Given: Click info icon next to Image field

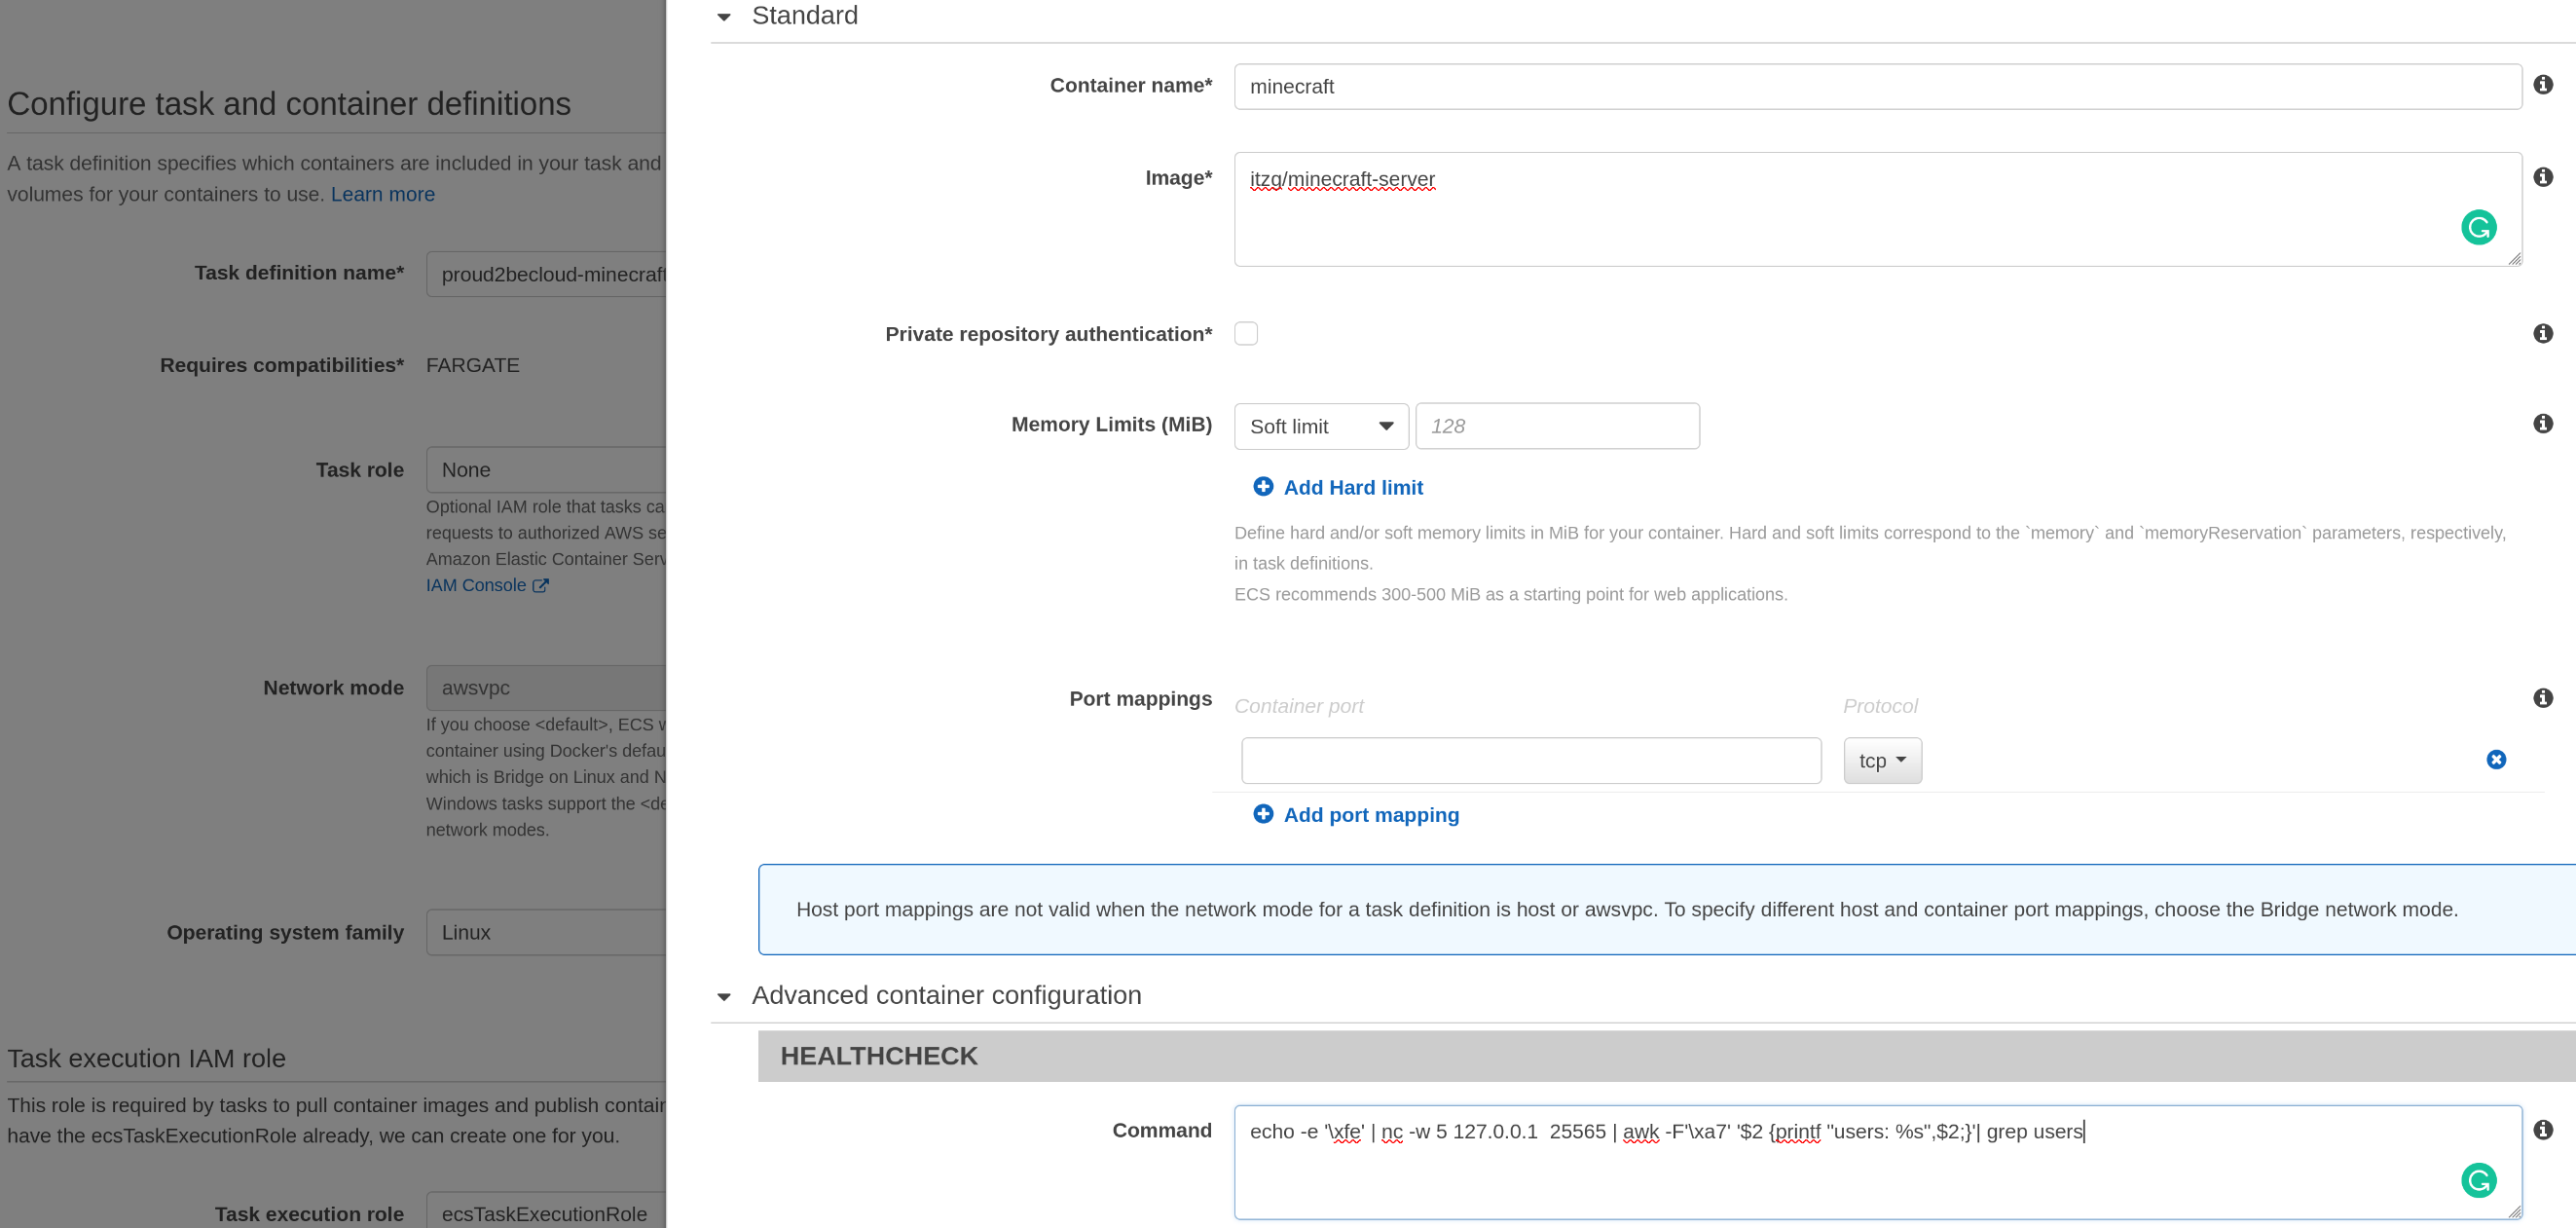Looking at the screenshot, I should coord(2543,177).
